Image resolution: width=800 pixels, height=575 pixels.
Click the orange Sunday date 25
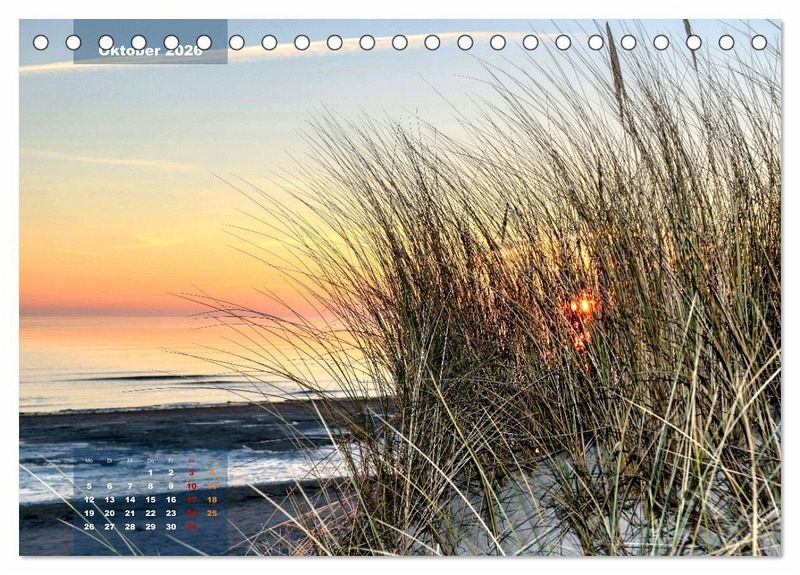coord(212,513)
